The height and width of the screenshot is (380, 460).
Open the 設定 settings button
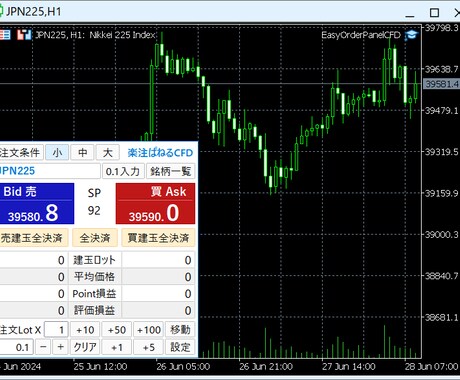tap(180, 347)
